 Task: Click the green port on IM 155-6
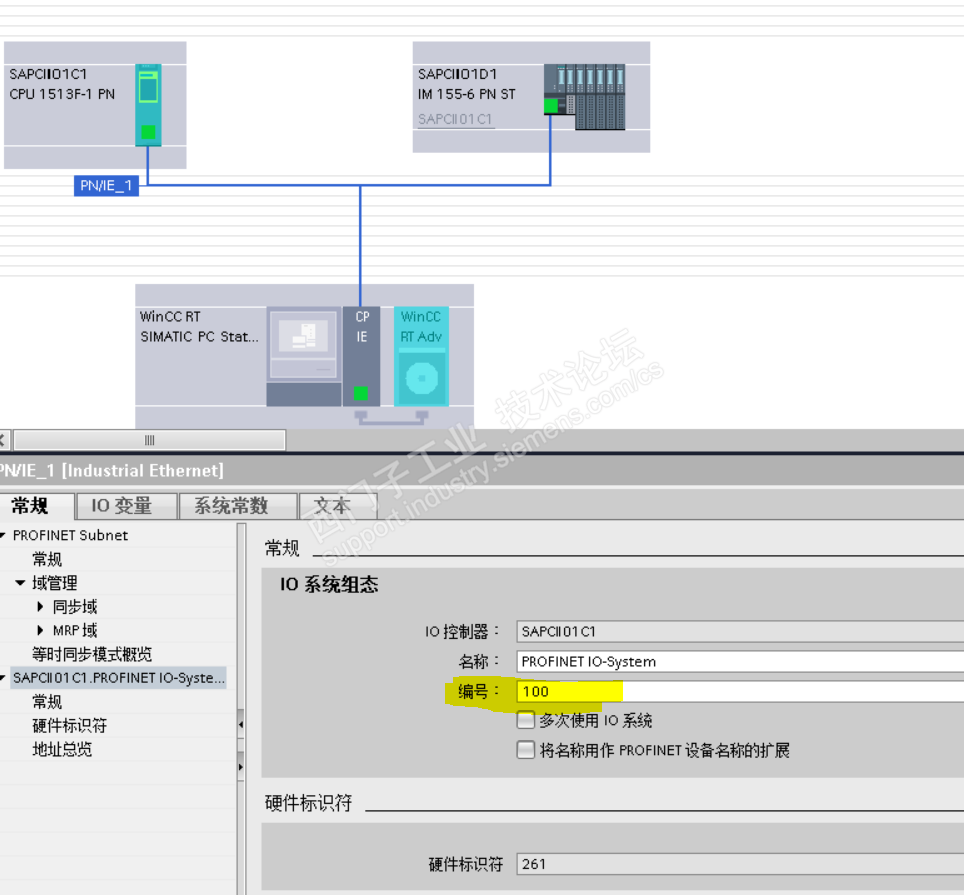(551, 106)
